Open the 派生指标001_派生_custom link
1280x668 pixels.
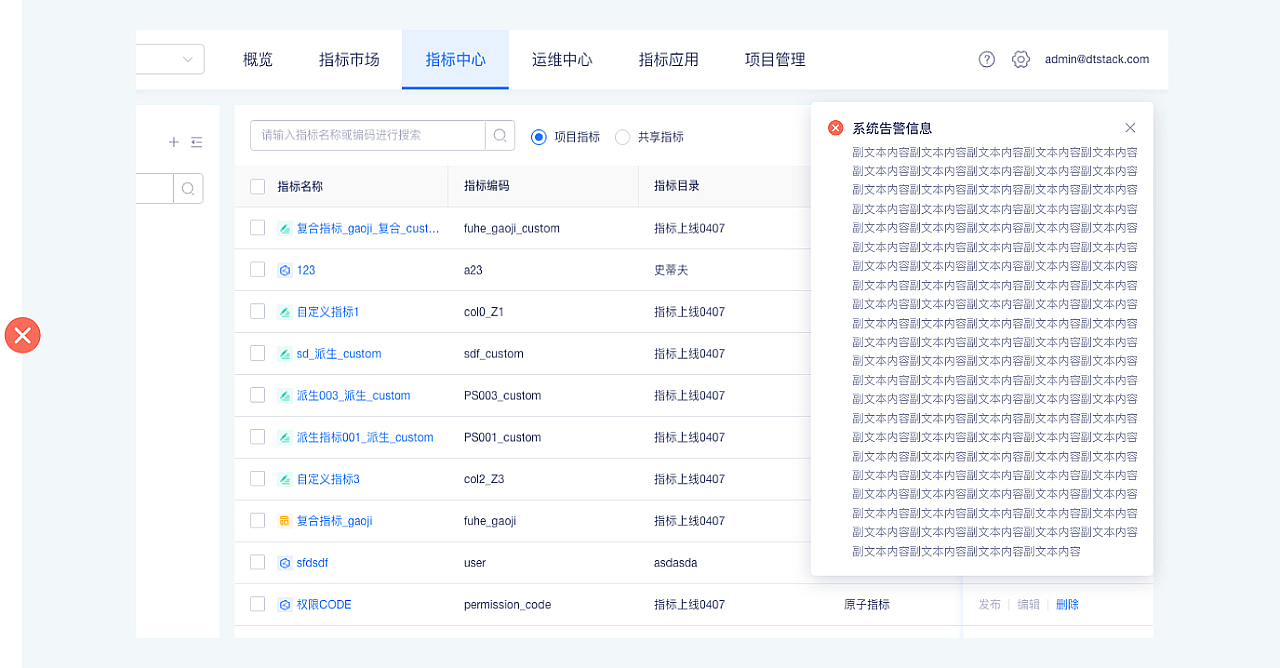[365, 437]
